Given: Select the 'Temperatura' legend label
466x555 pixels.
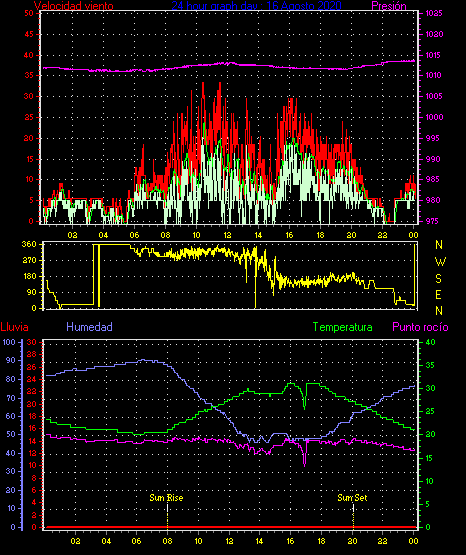Looking at the screenshot, I should (x=343, y=327).
